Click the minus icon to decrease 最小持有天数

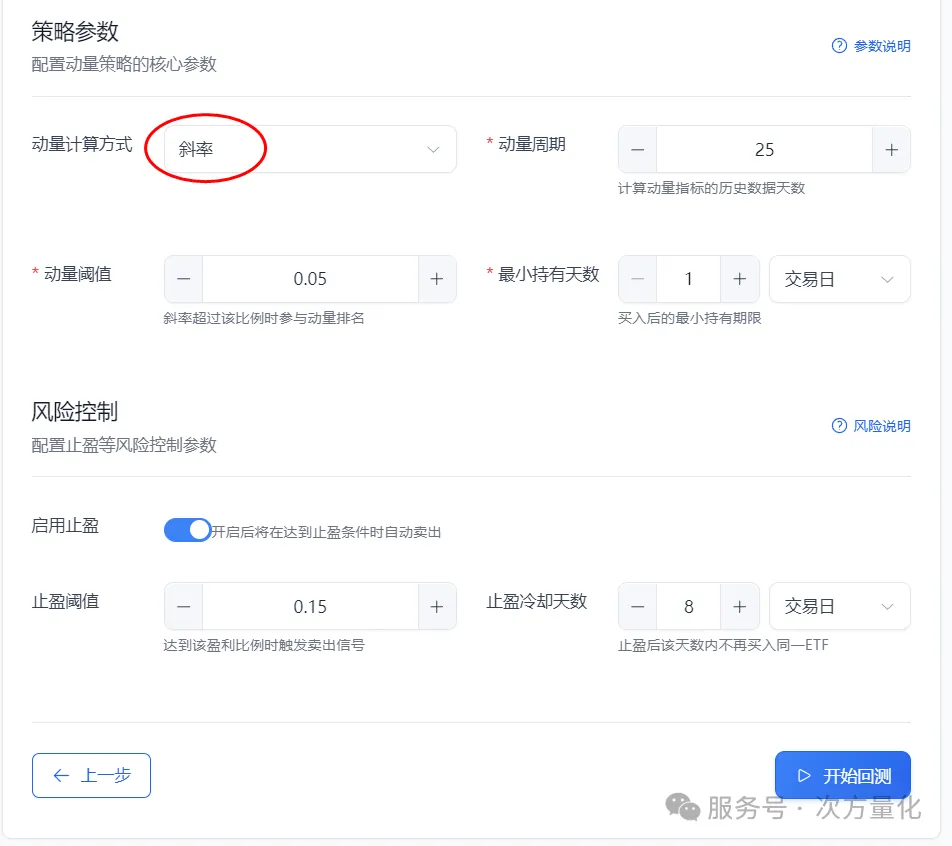[x=637, y=279]
